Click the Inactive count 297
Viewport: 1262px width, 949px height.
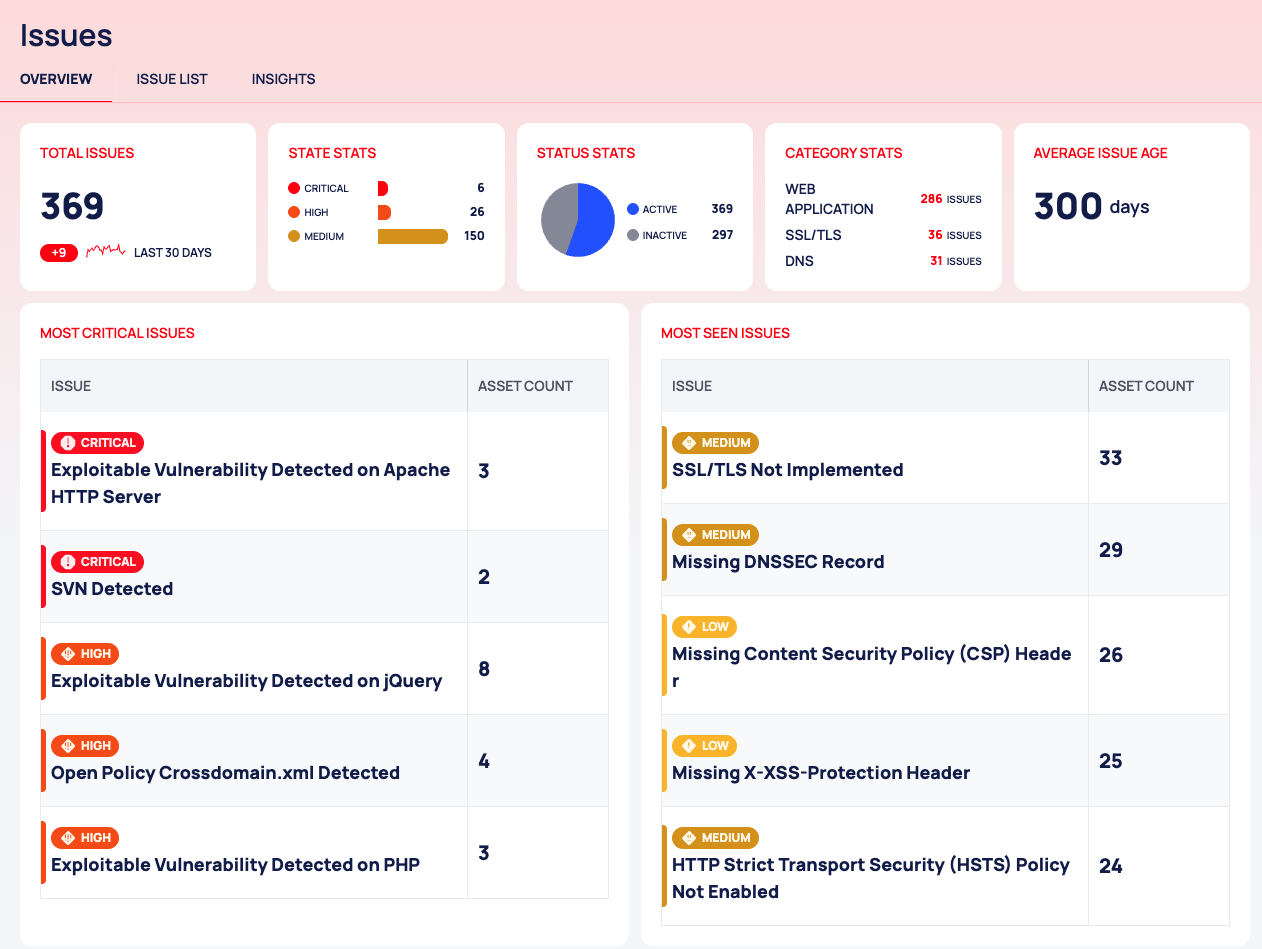pos(722,235)
